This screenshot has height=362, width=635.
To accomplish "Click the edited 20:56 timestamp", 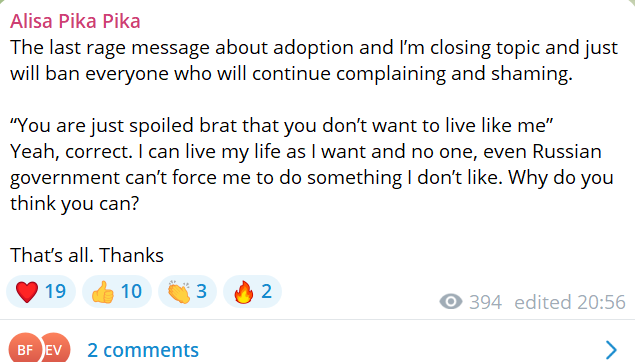I will pos(570,302).
